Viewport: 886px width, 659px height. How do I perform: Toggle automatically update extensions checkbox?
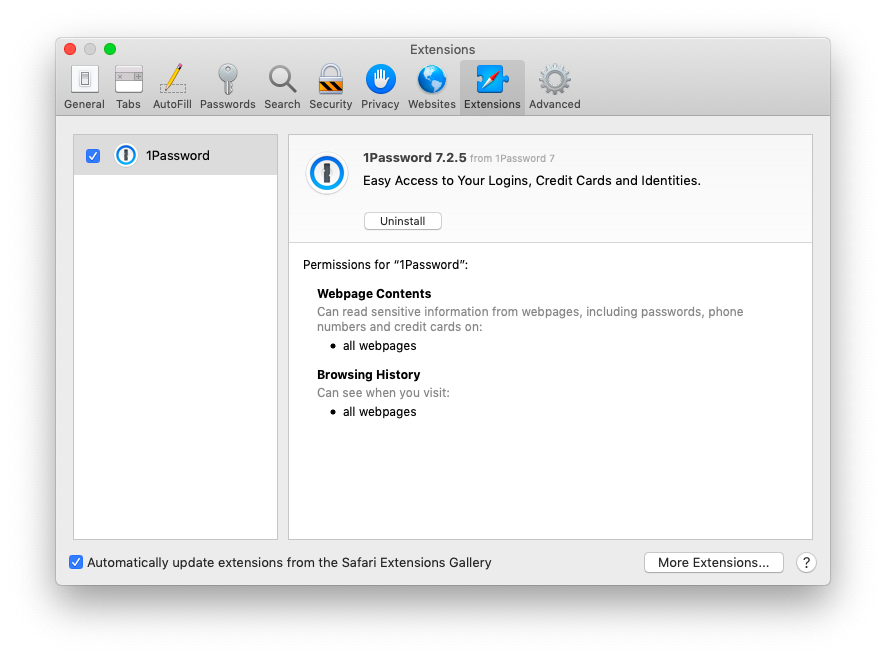[76, 562]
